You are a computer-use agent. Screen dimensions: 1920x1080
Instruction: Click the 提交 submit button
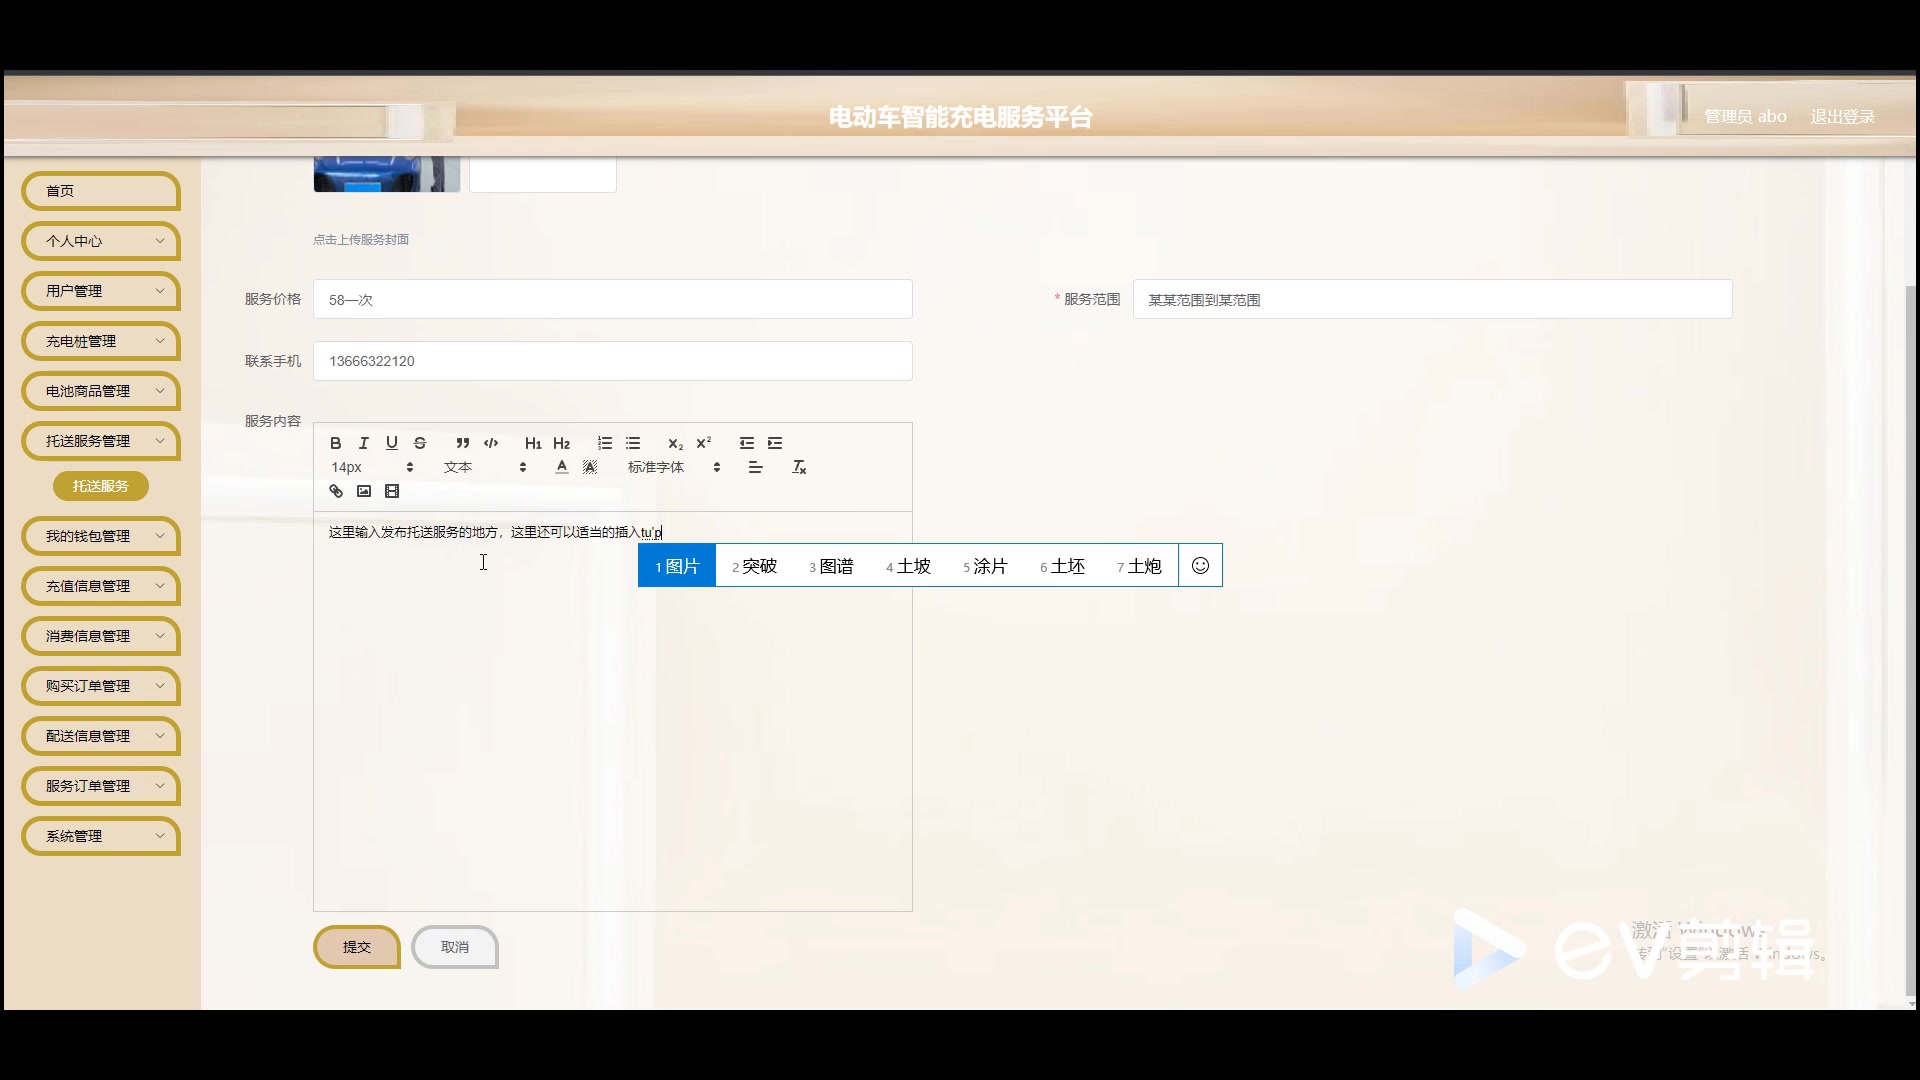[356, 947]
